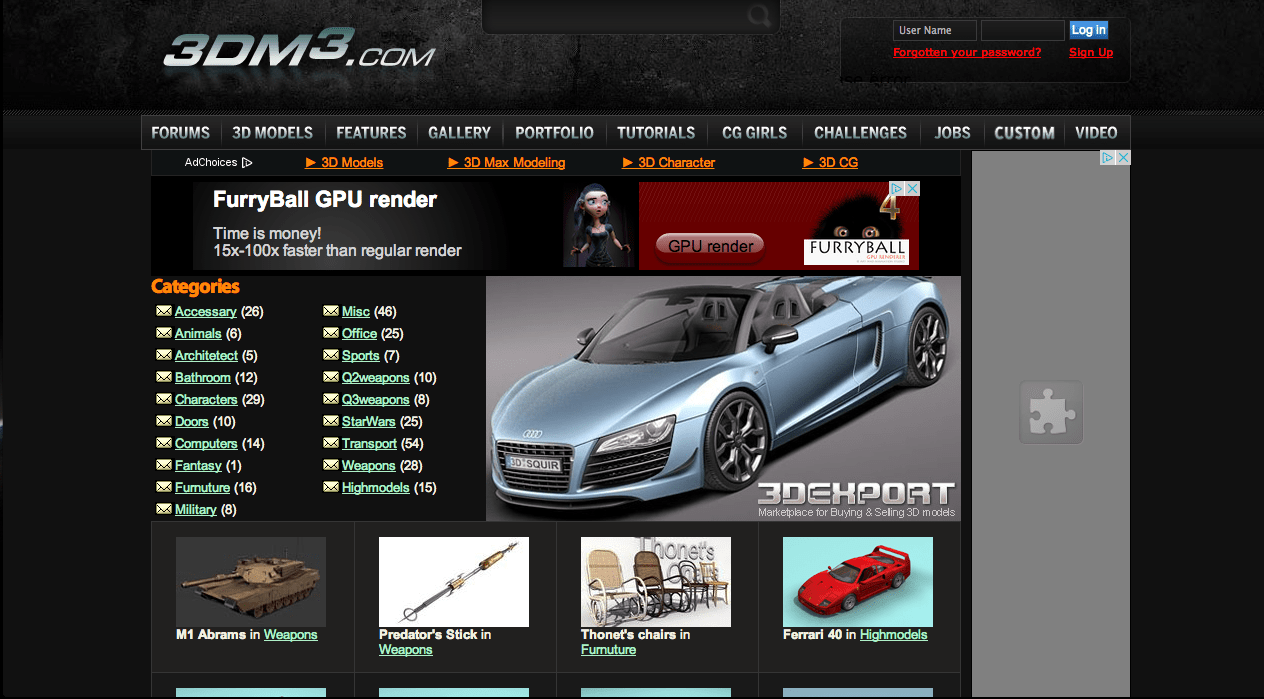Open the Forums menu item
The image size is (1264, 699).
tap(181, 132)
